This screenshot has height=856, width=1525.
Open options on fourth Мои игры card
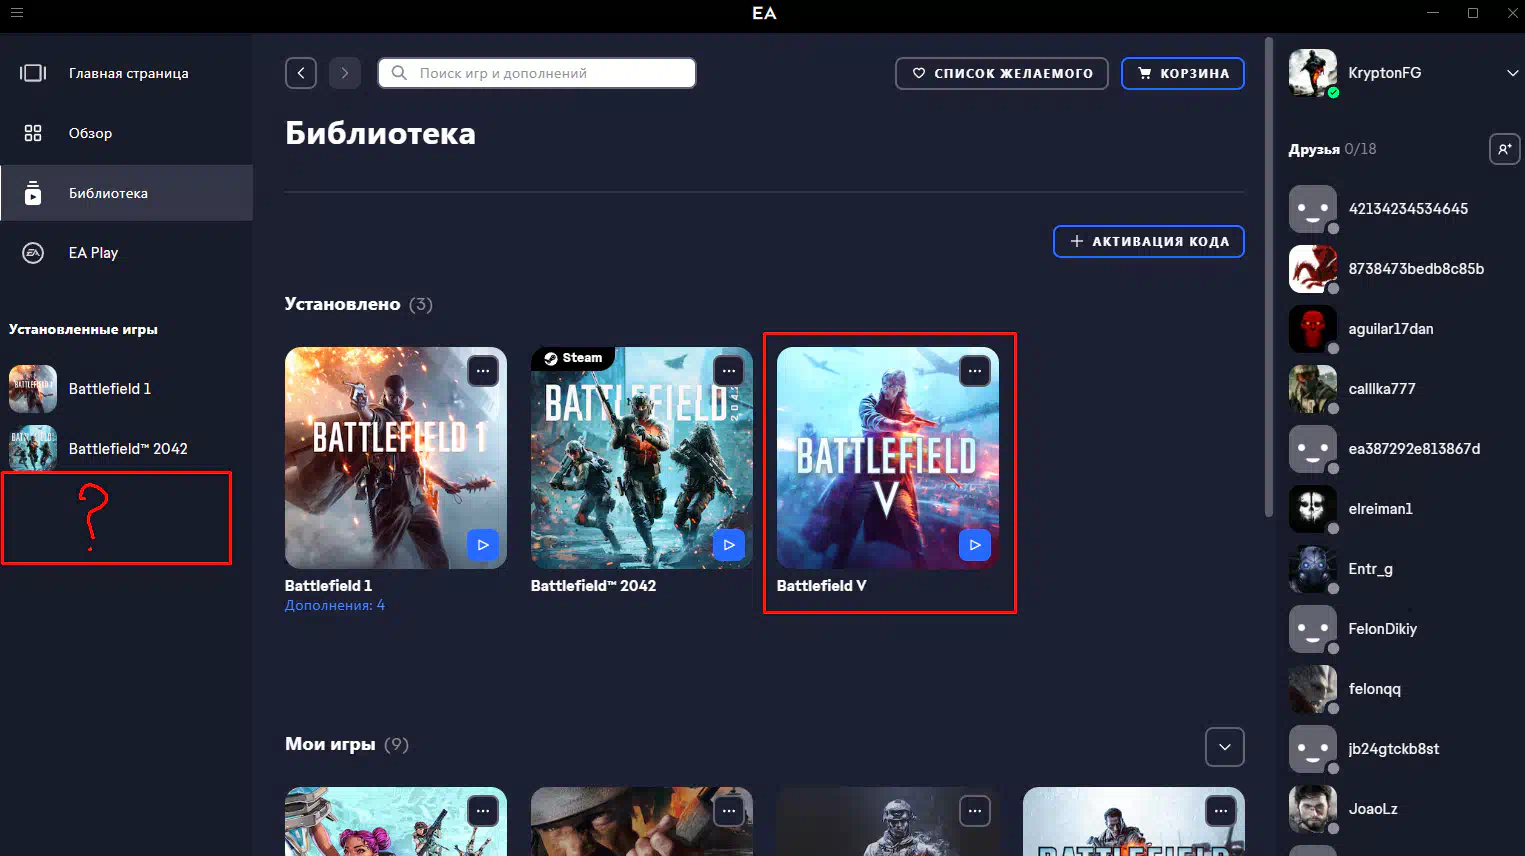tap(1221, 811)
